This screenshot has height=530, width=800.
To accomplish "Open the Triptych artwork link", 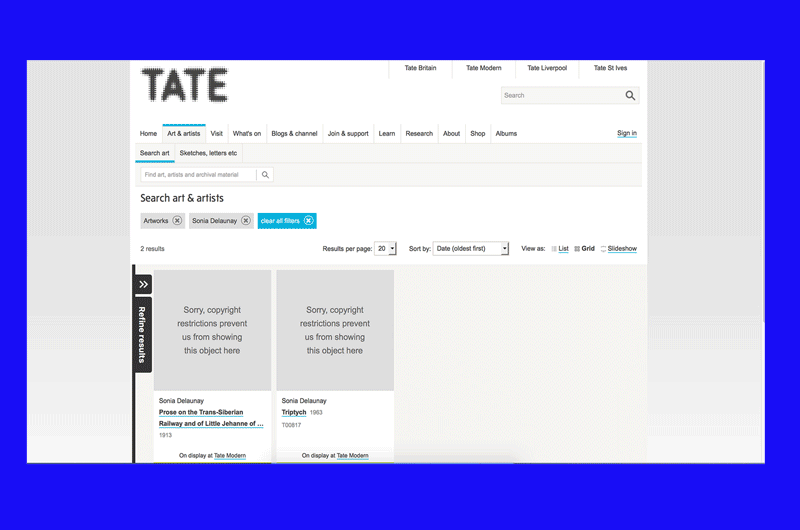I will (294, 412).
